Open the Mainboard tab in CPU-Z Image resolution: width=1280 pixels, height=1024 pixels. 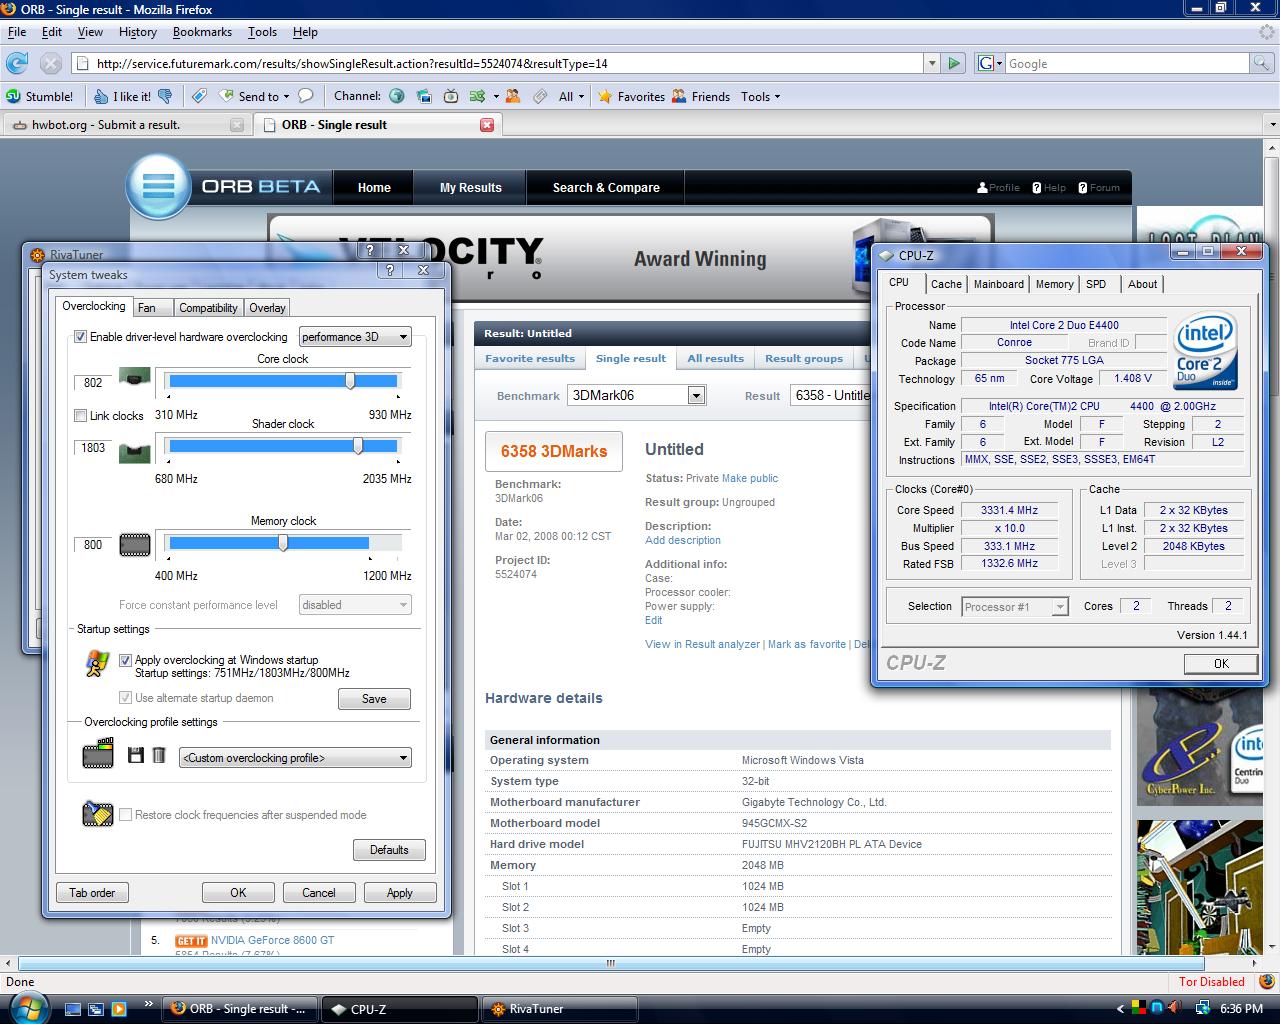(998, 284)
